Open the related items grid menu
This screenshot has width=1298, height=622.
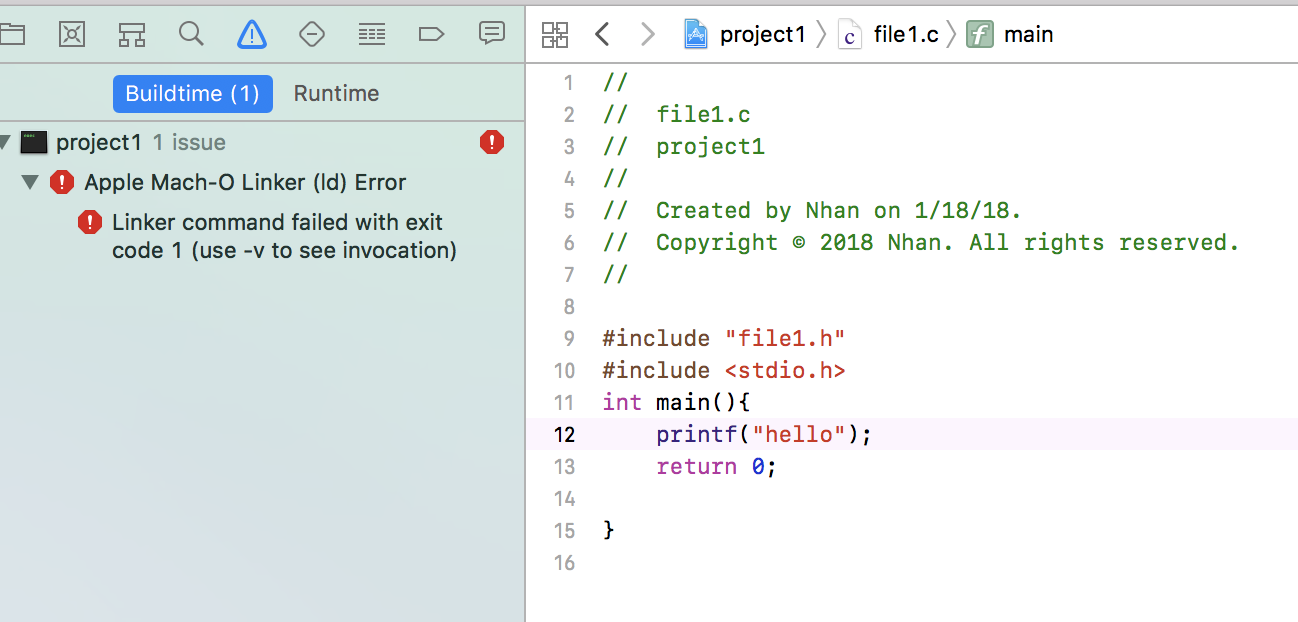click(554, 35)
